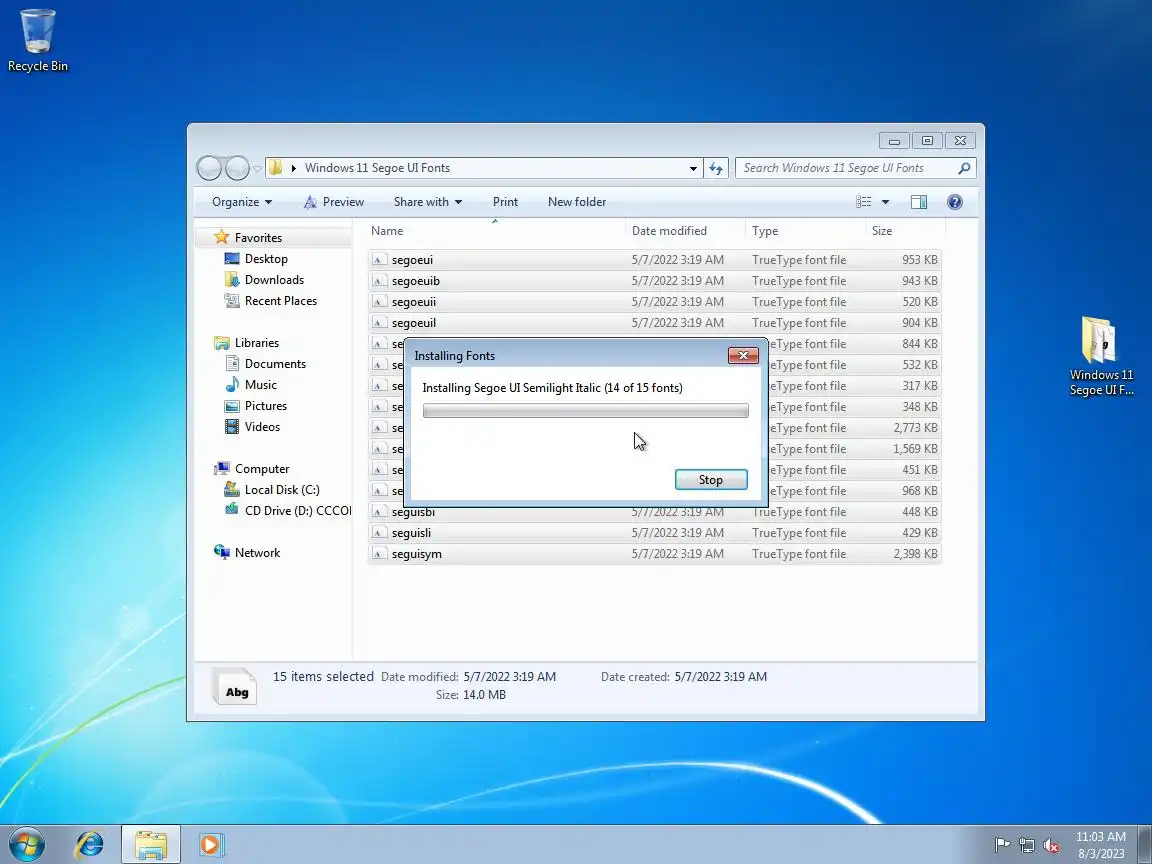Open Explorer help icon
This screenshot has width=1152, height=864.
click(954, 202)
